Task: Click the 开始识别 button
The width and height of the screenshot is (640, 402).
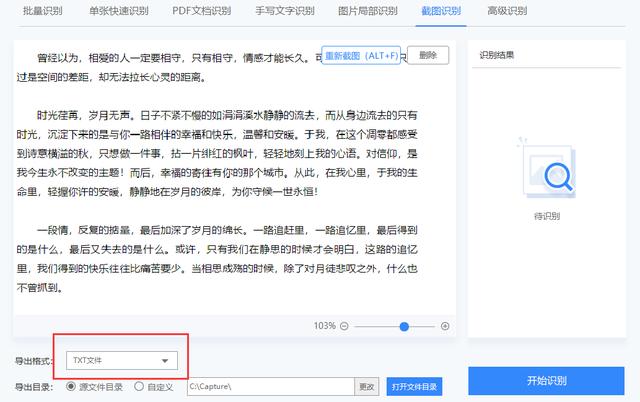Action: tap(546, 381)
